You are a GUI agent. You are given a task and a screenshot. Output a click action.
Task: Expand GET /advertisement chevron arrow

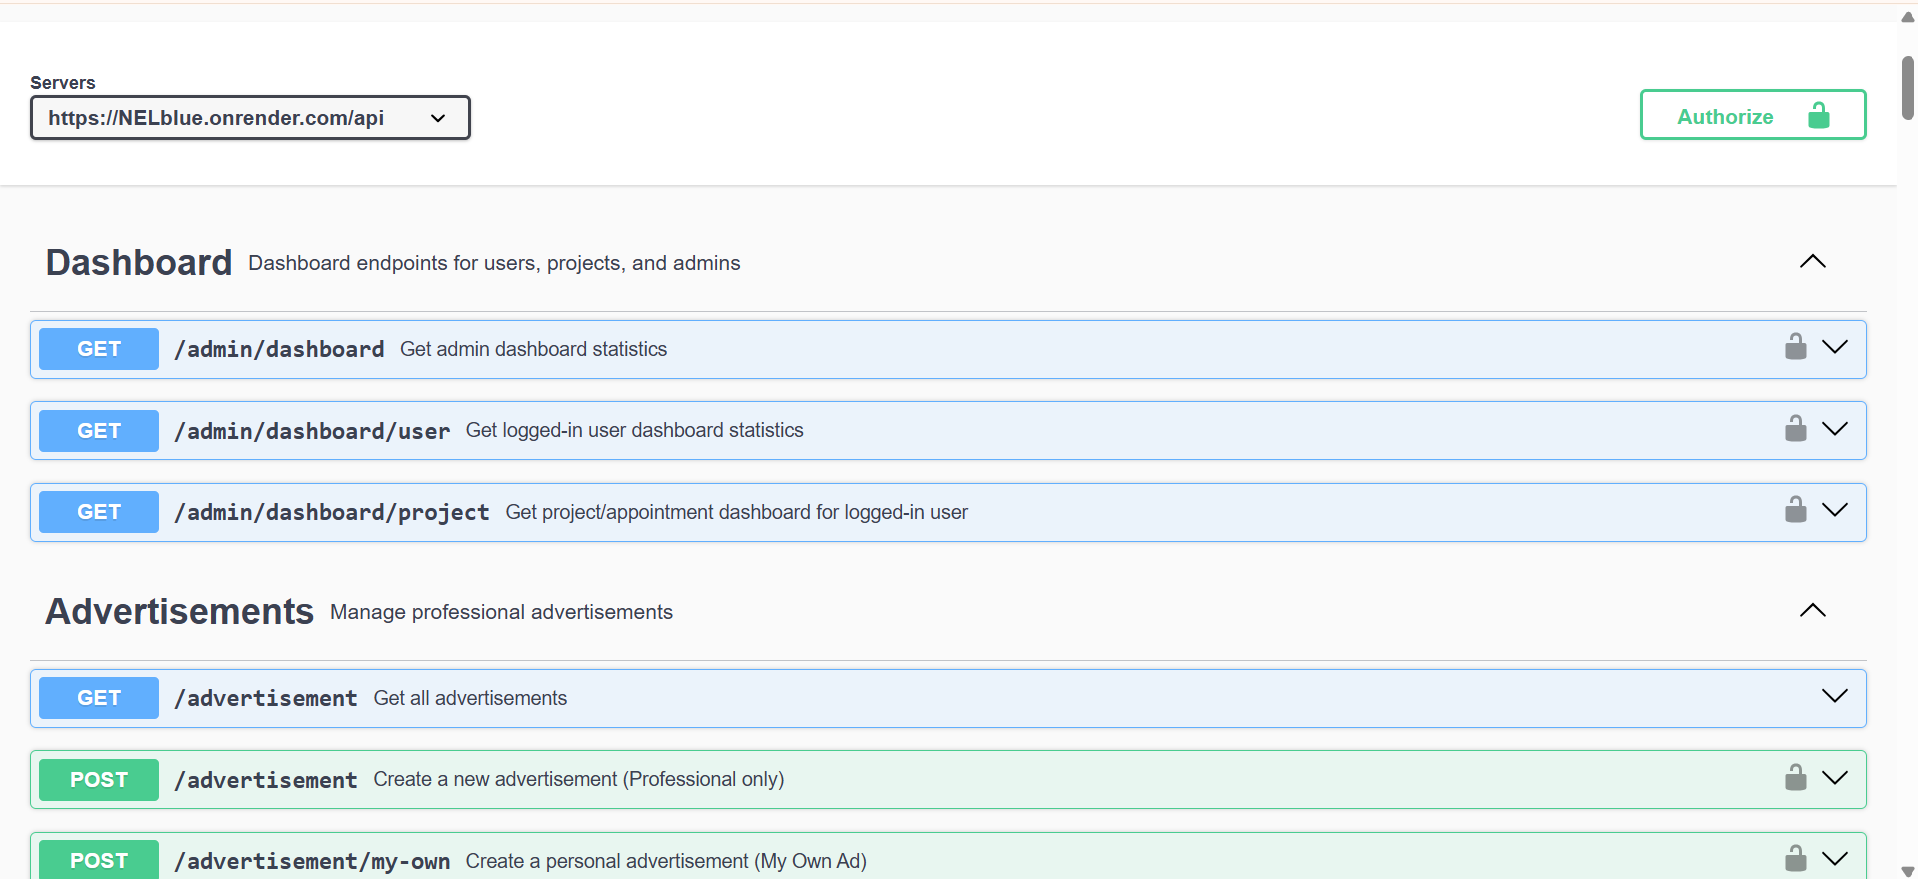(x=1834, y=696)
